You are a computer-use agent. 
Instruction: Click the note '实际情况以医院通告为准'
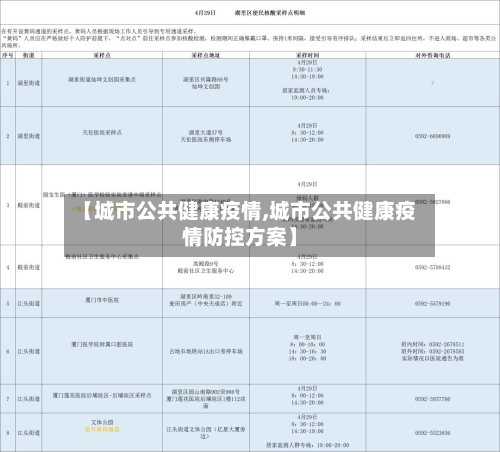pyautogui.click(x=432, y=358)
